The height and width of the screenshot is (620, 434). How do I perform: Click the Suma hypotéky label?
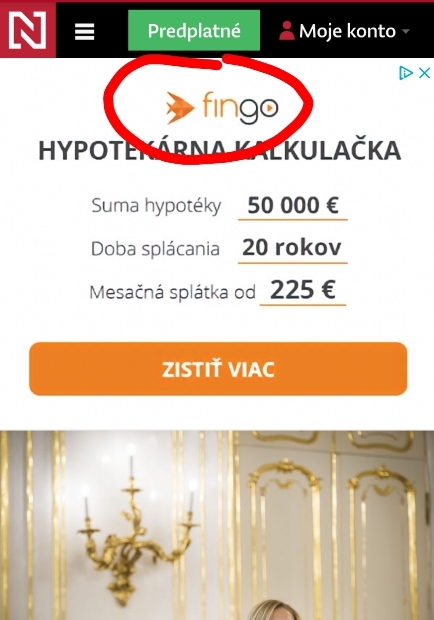click(156, 206)
